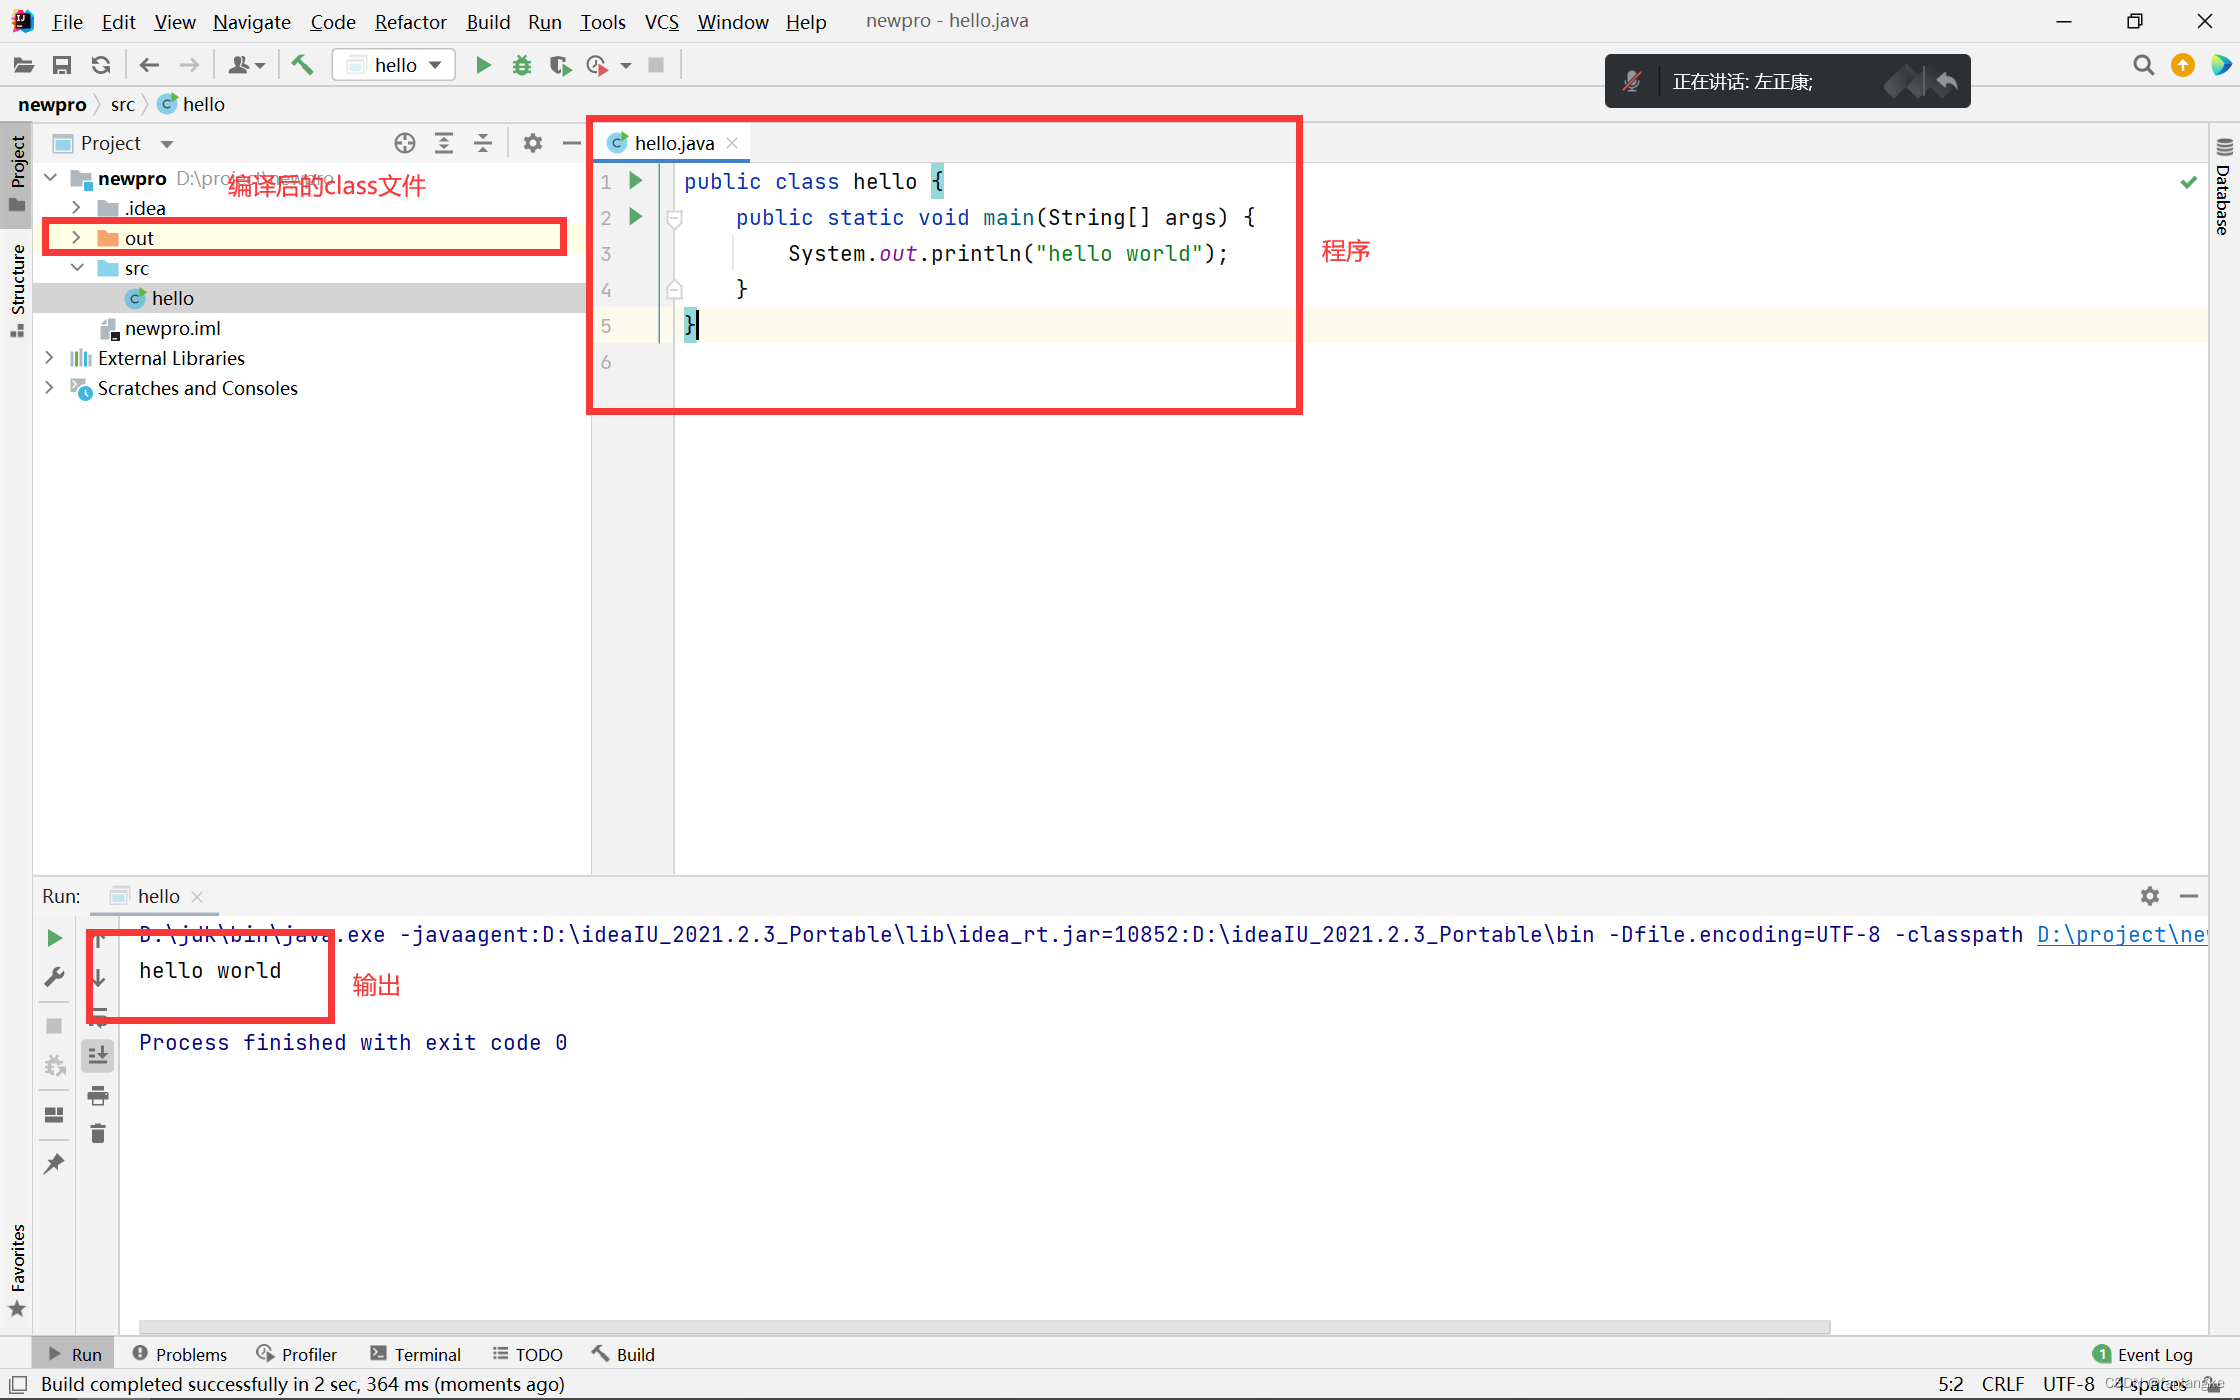
Task: Open the hello run configuration dropdown
Action: 394,65
